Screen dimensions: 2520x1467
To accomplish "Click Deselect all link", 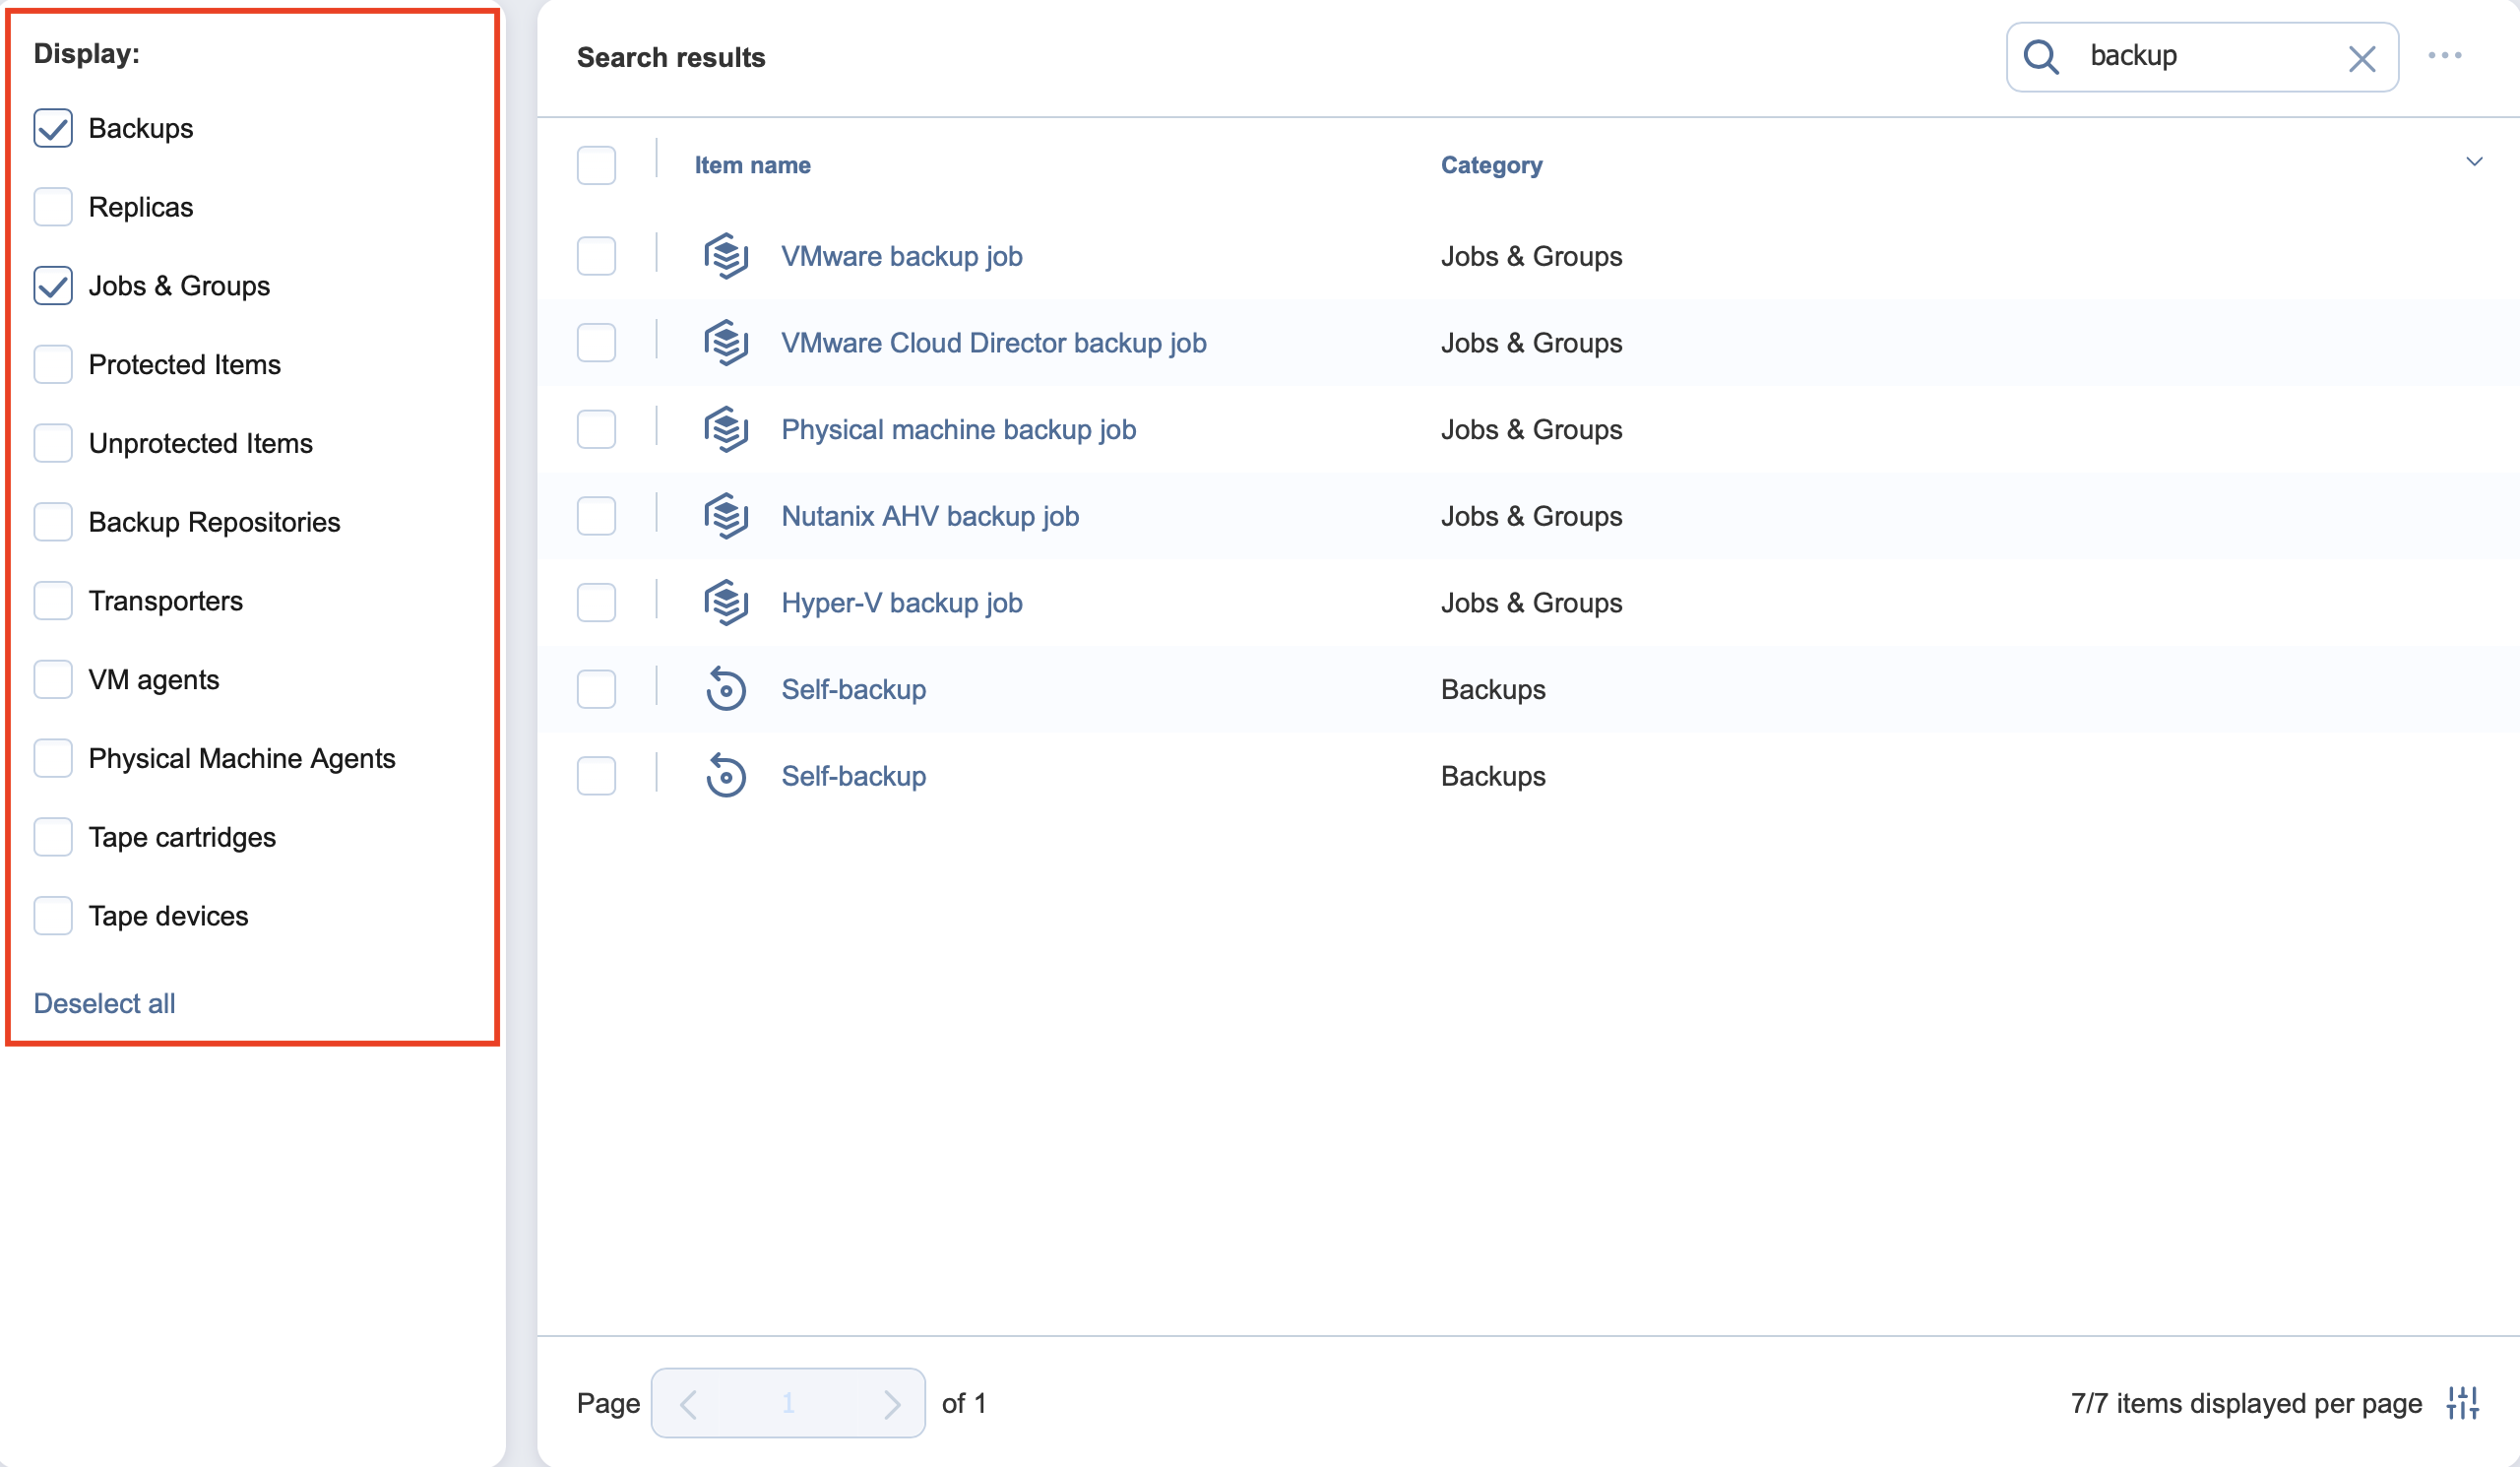I will [x=104, y=1003].
